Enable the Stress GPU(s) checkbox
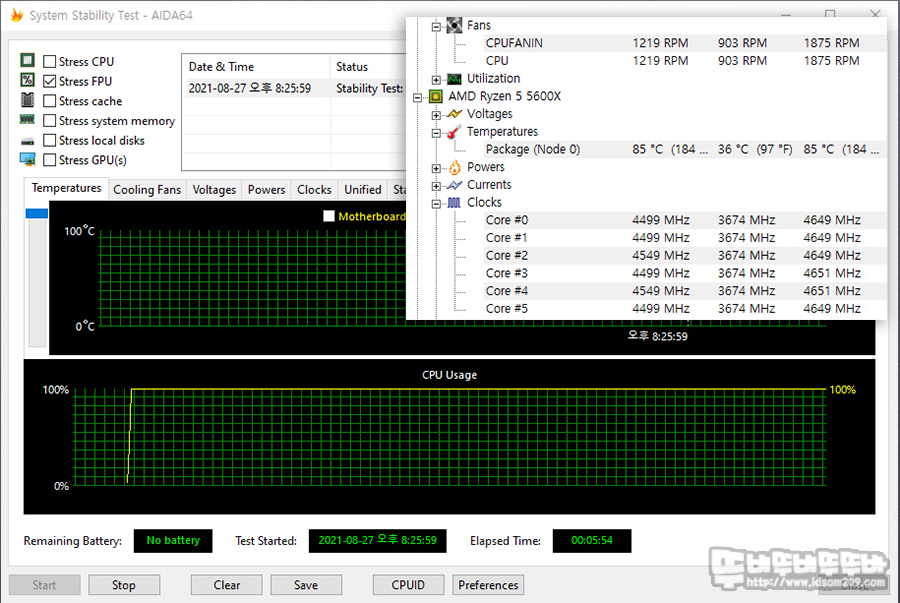Screen dimensions: 900x603 (x=50, y=159)
